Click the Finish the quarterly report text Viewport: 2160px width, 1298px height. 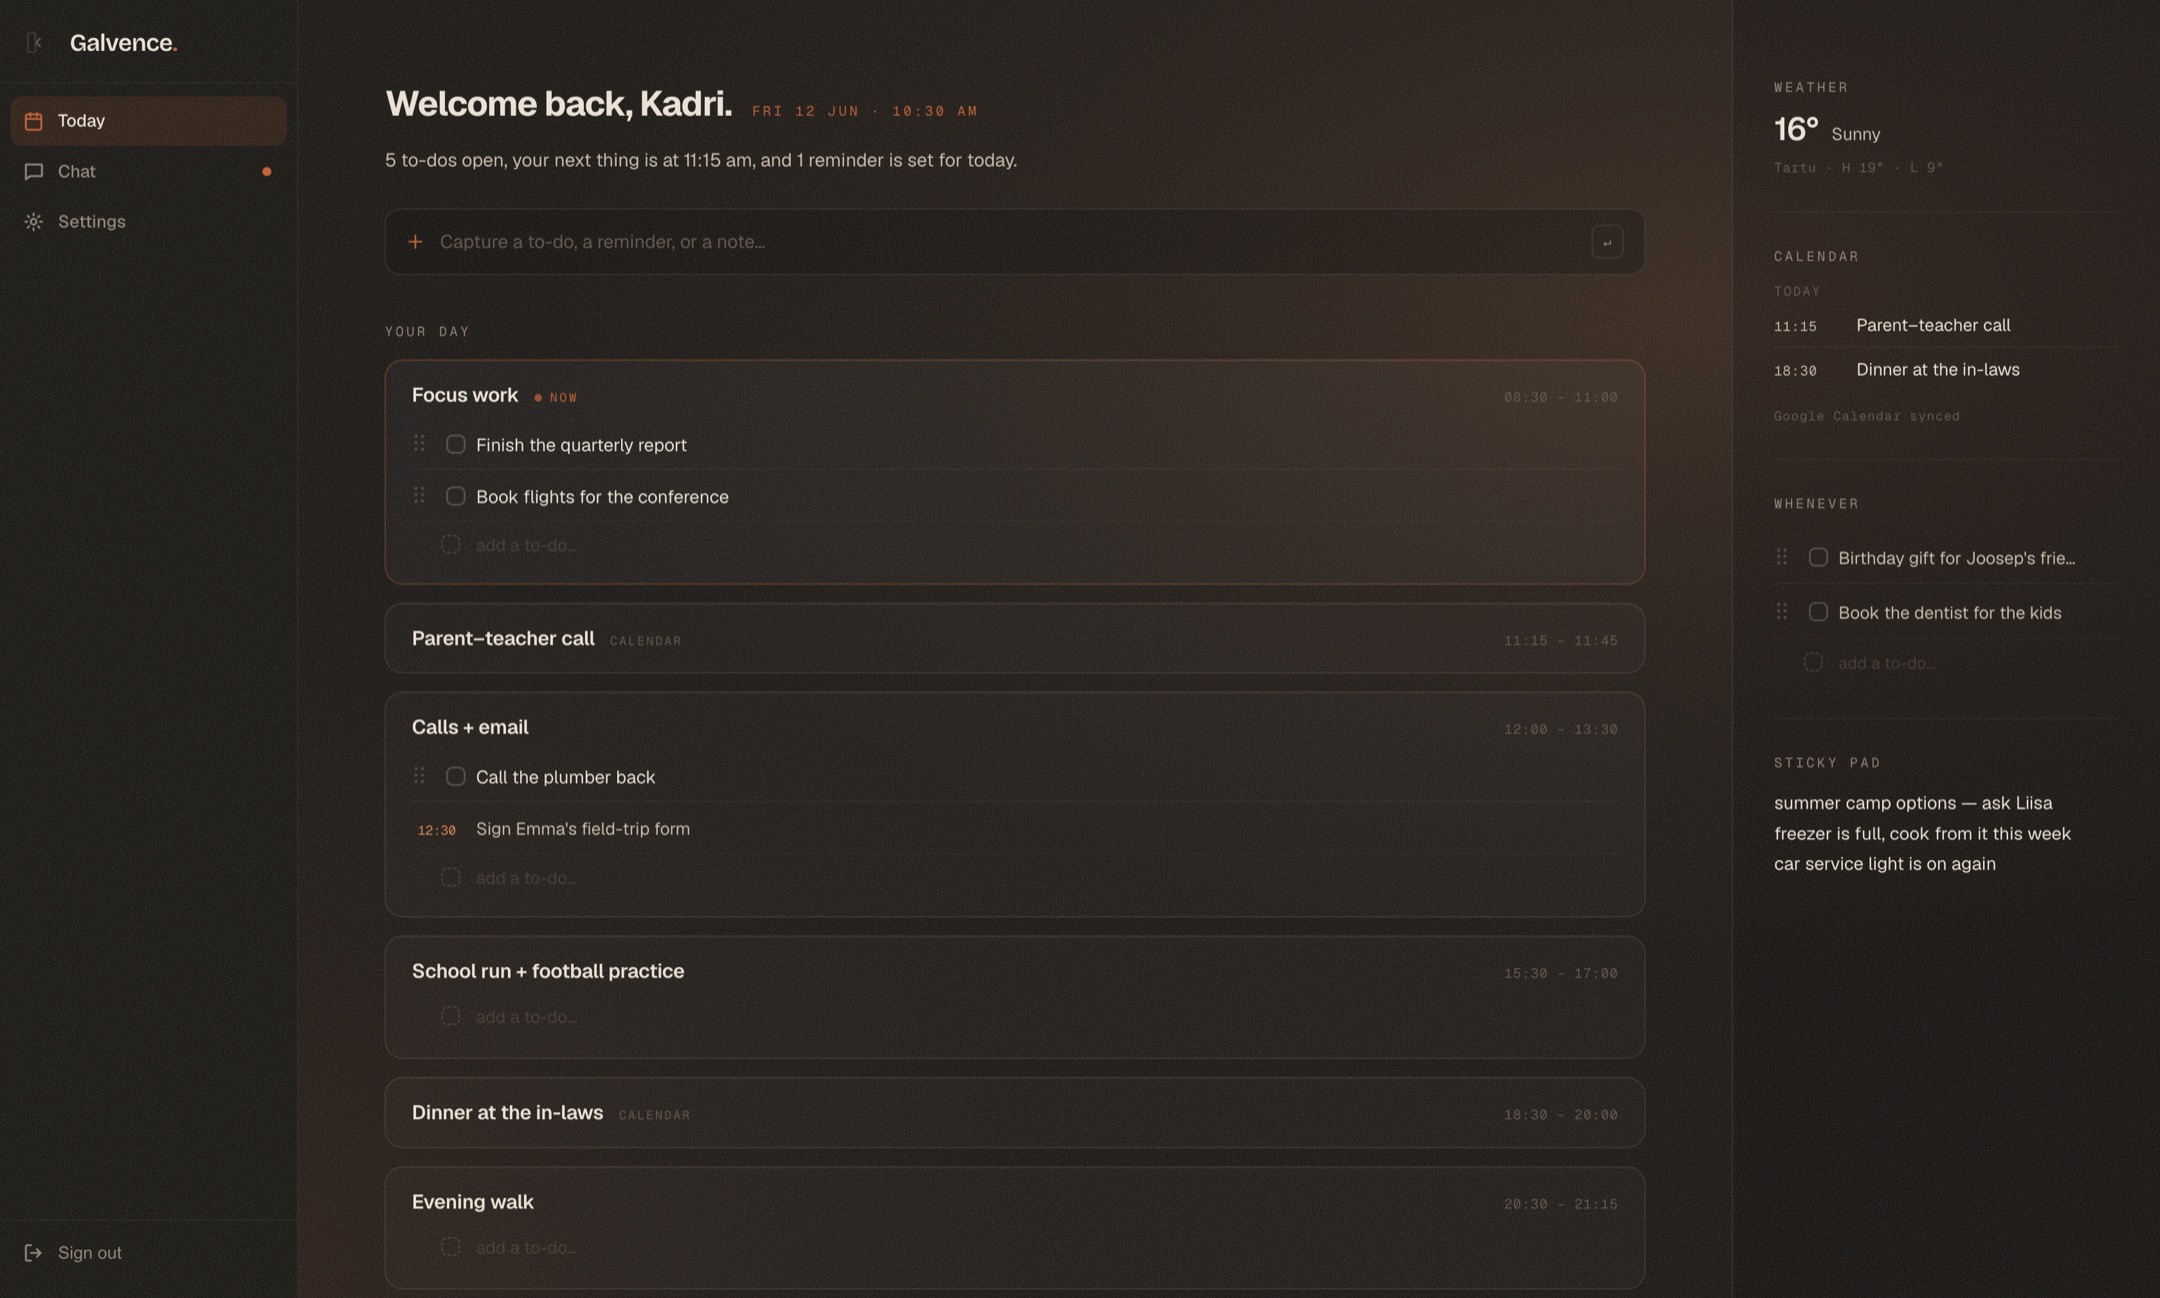coord(581,445)
